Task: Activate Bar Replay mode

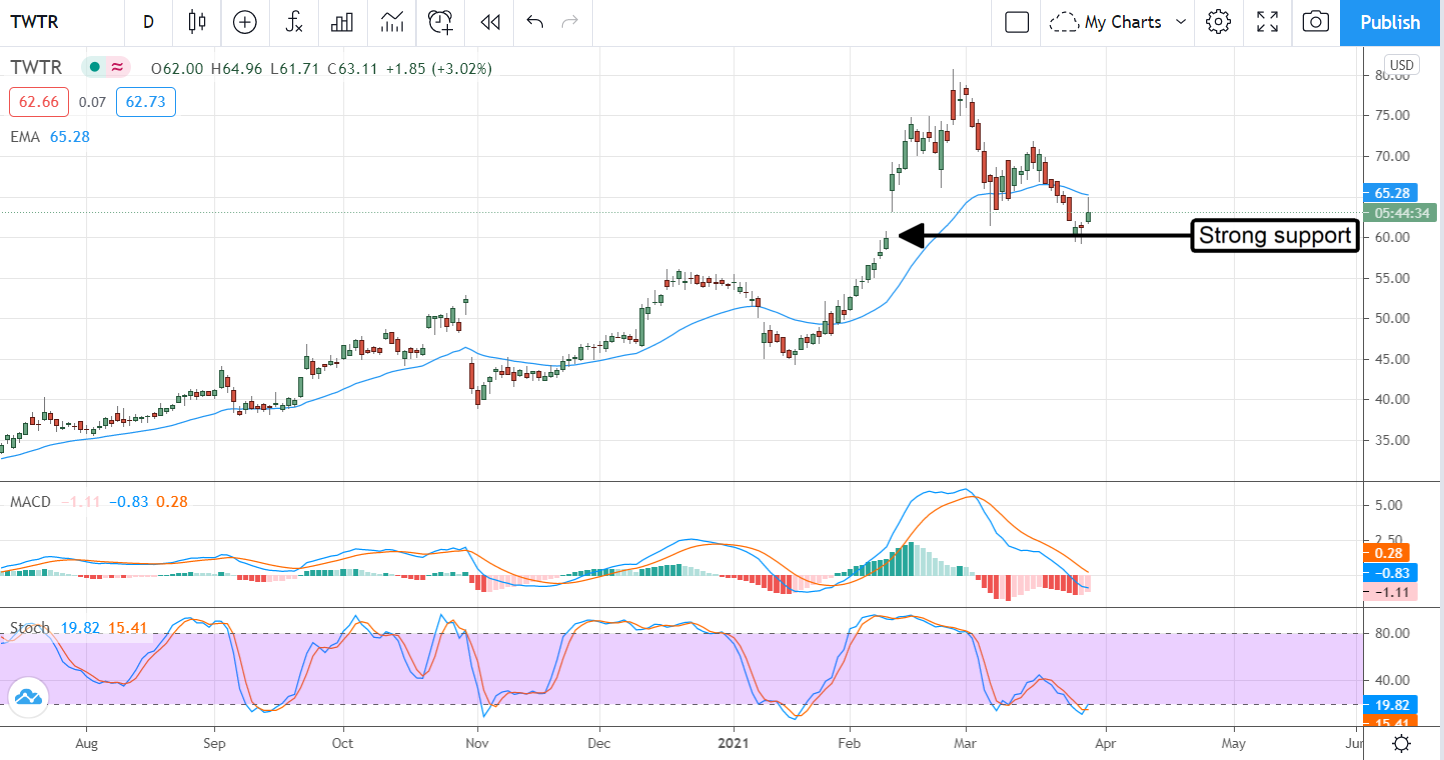Action: click(x=489, y=22)
